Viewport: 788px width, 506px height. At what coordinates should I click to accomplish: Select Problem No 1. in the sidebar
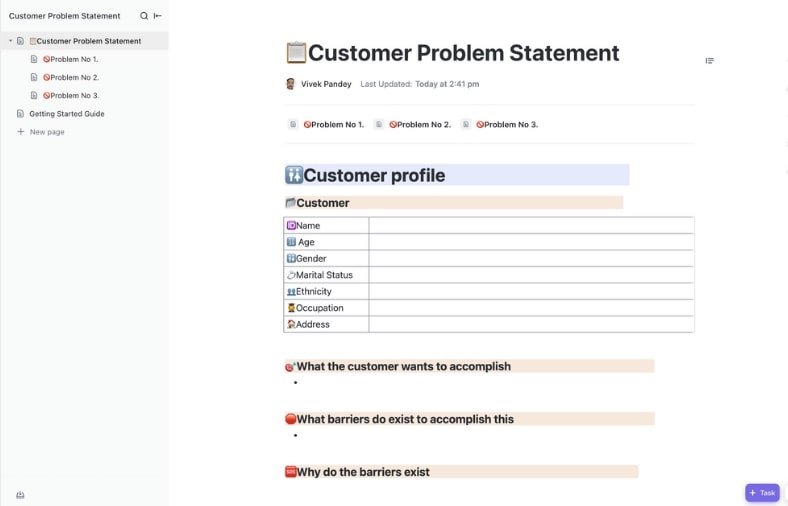pos(74,60)
